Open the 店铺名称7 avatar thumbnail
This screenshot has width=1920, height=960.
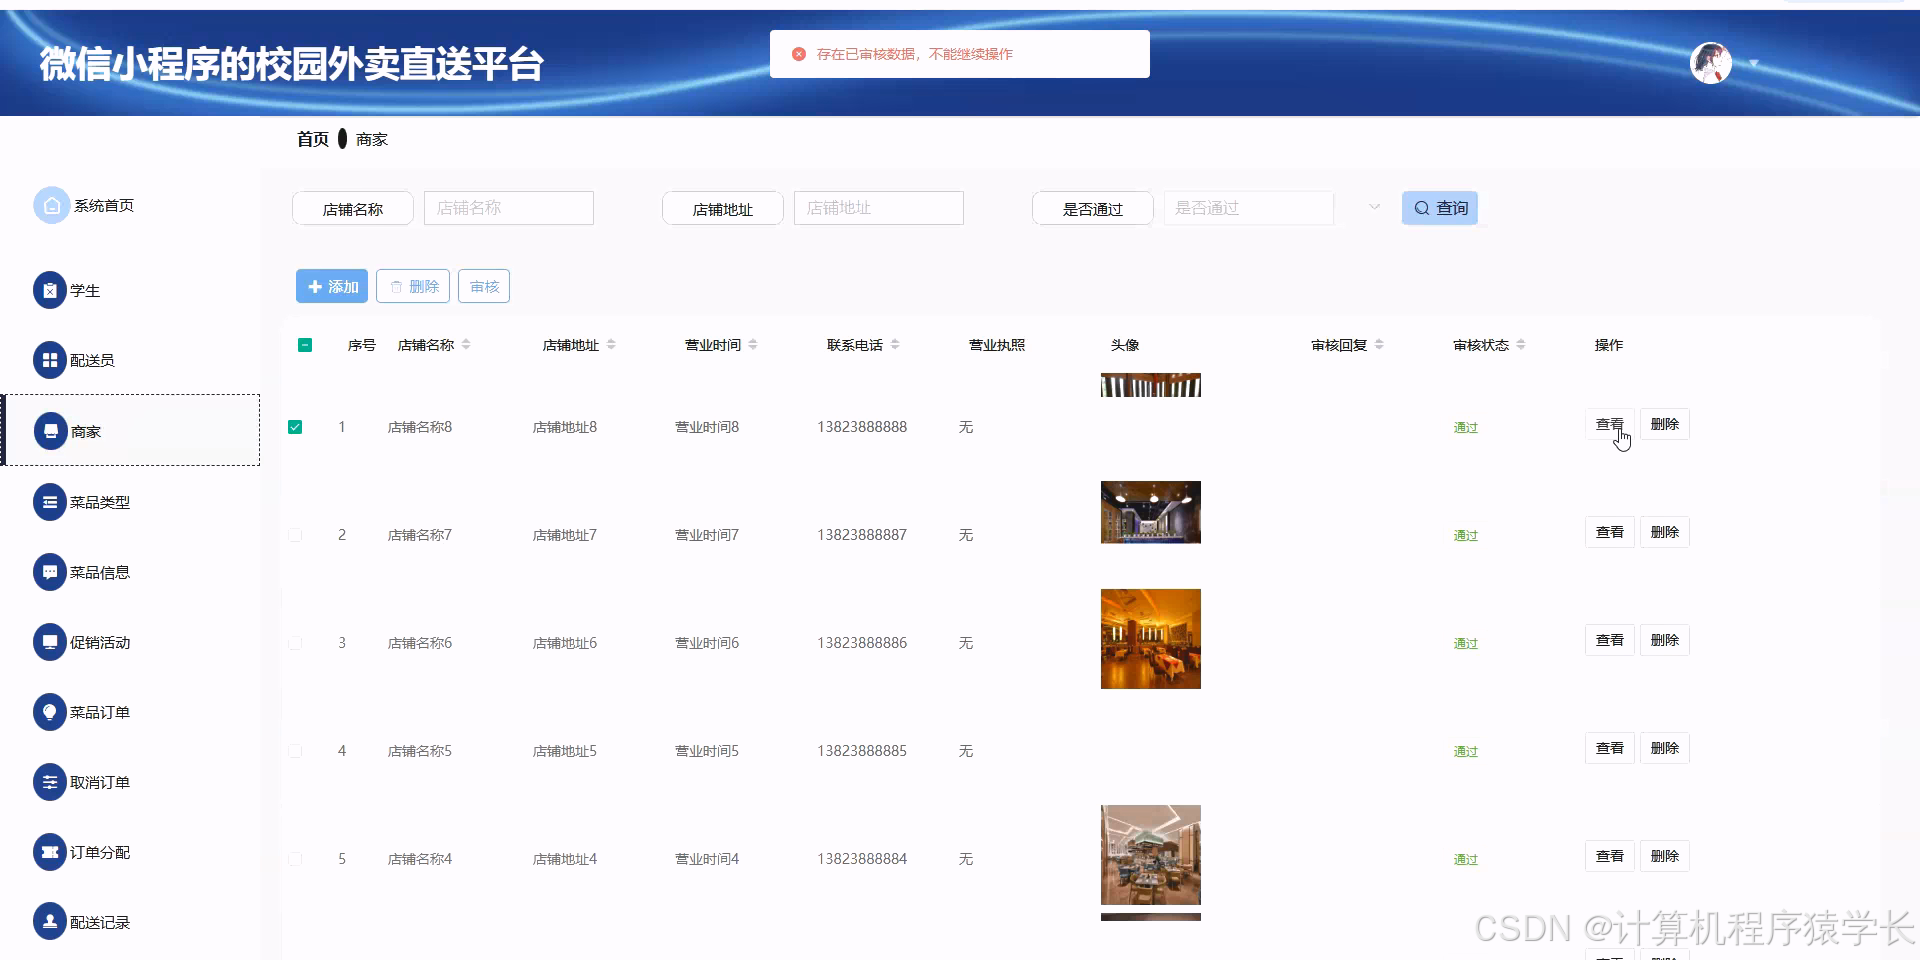pos(1151,512)
